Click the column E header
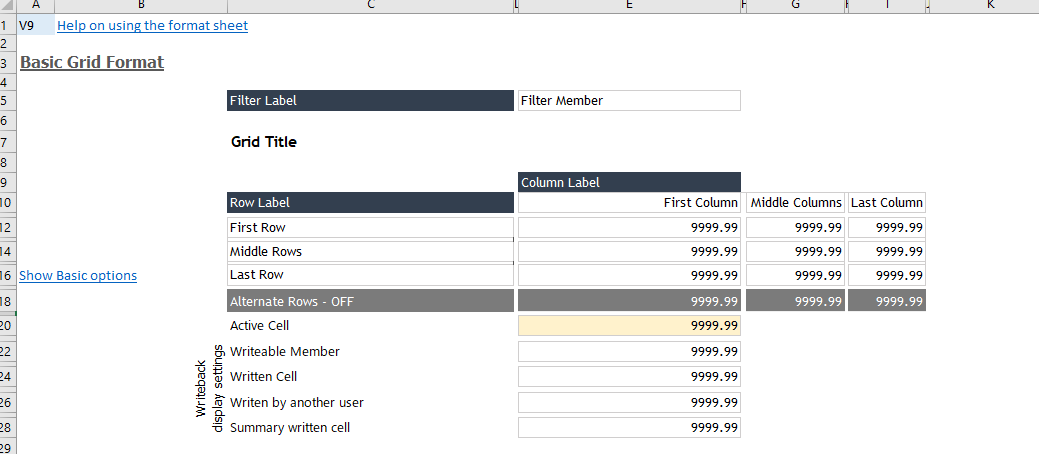The image size is (1039, 454). pos(628,6)
